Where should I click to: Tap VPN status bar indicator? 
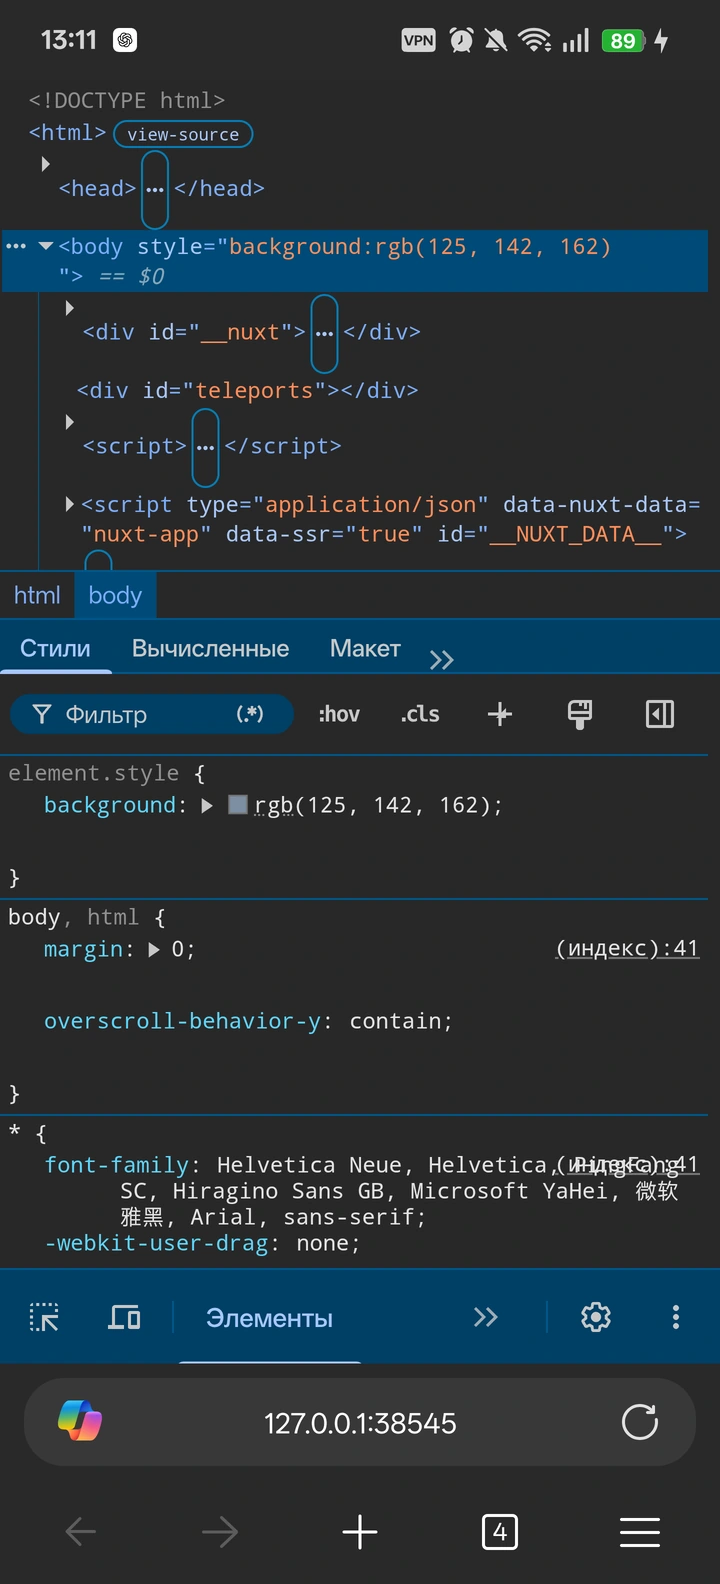click(419, 40)
